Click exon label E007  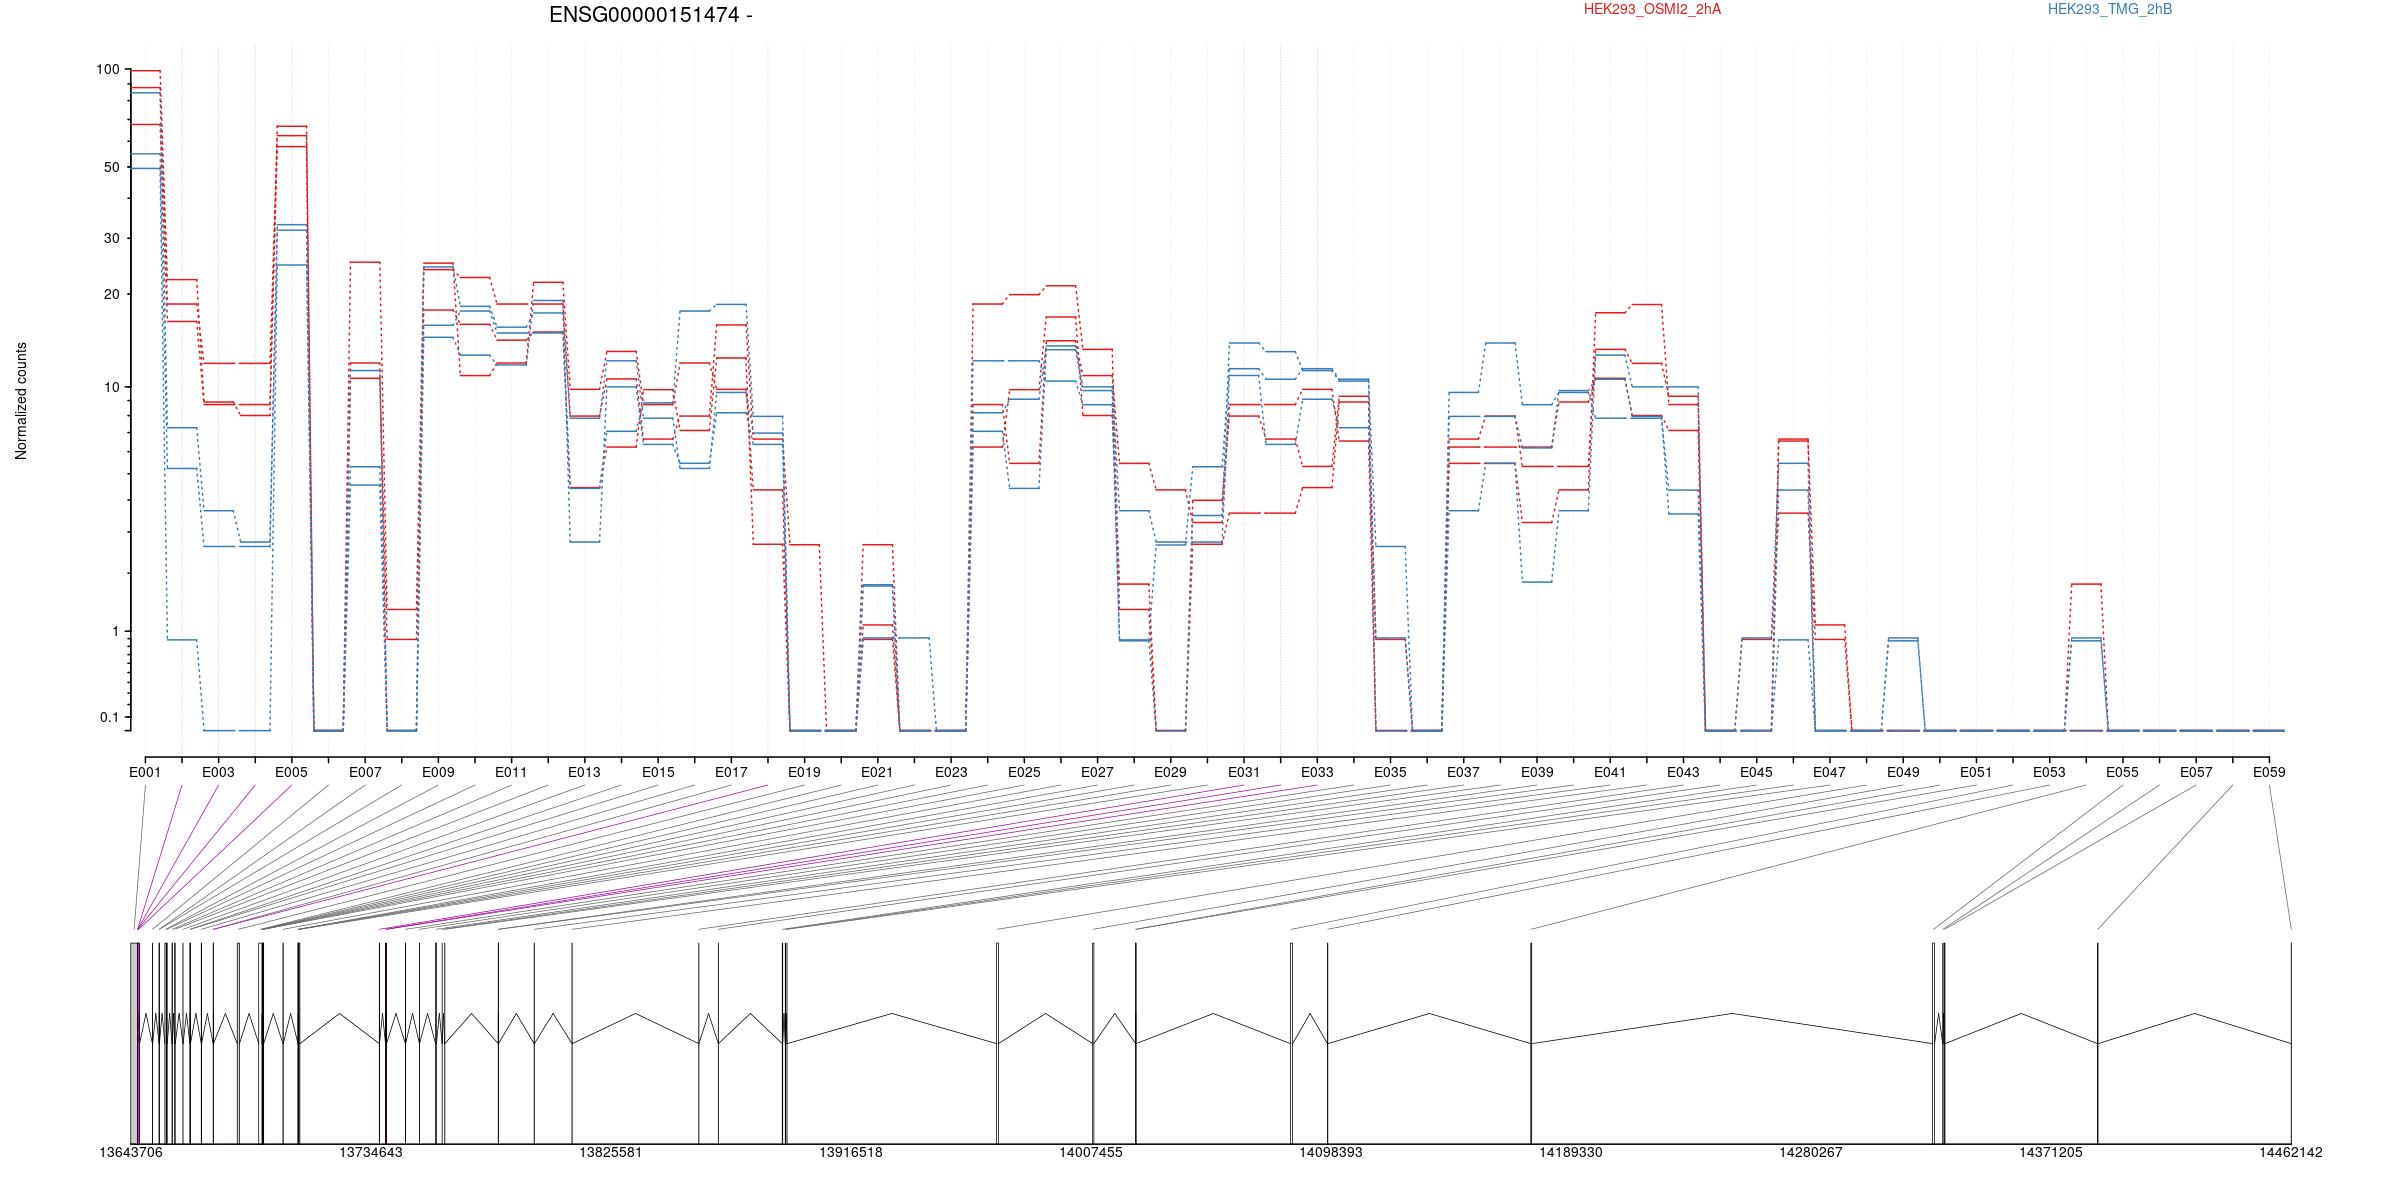coord(365,772)
